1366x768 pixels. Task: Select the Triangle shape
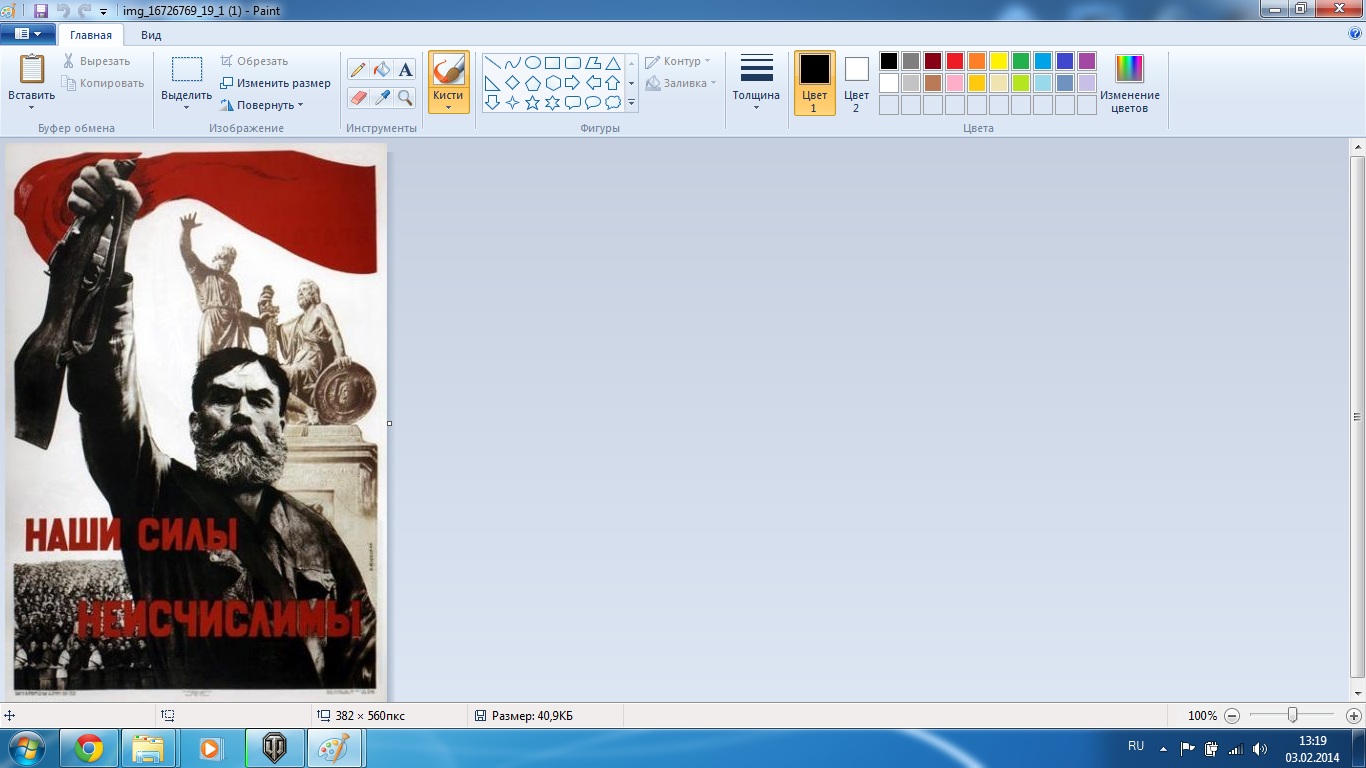(613, 63)
